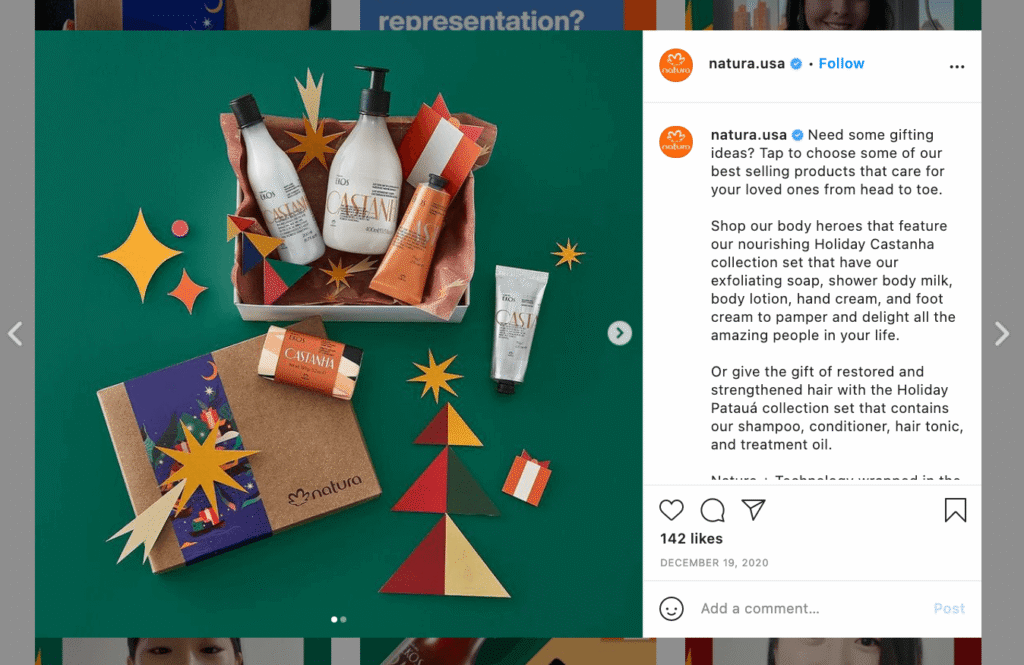Image resolution: width=1024 pixels, height=665 pixels.
Task: Open natura.usa profile from header username
Action: (746, 63)
